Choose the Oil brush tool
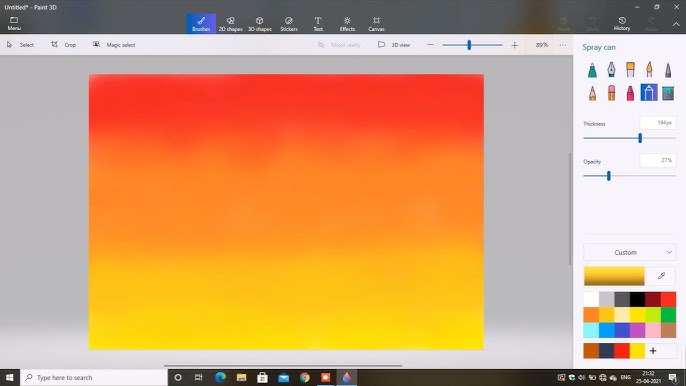Viewport: 686px width, 386px height. 630,70
